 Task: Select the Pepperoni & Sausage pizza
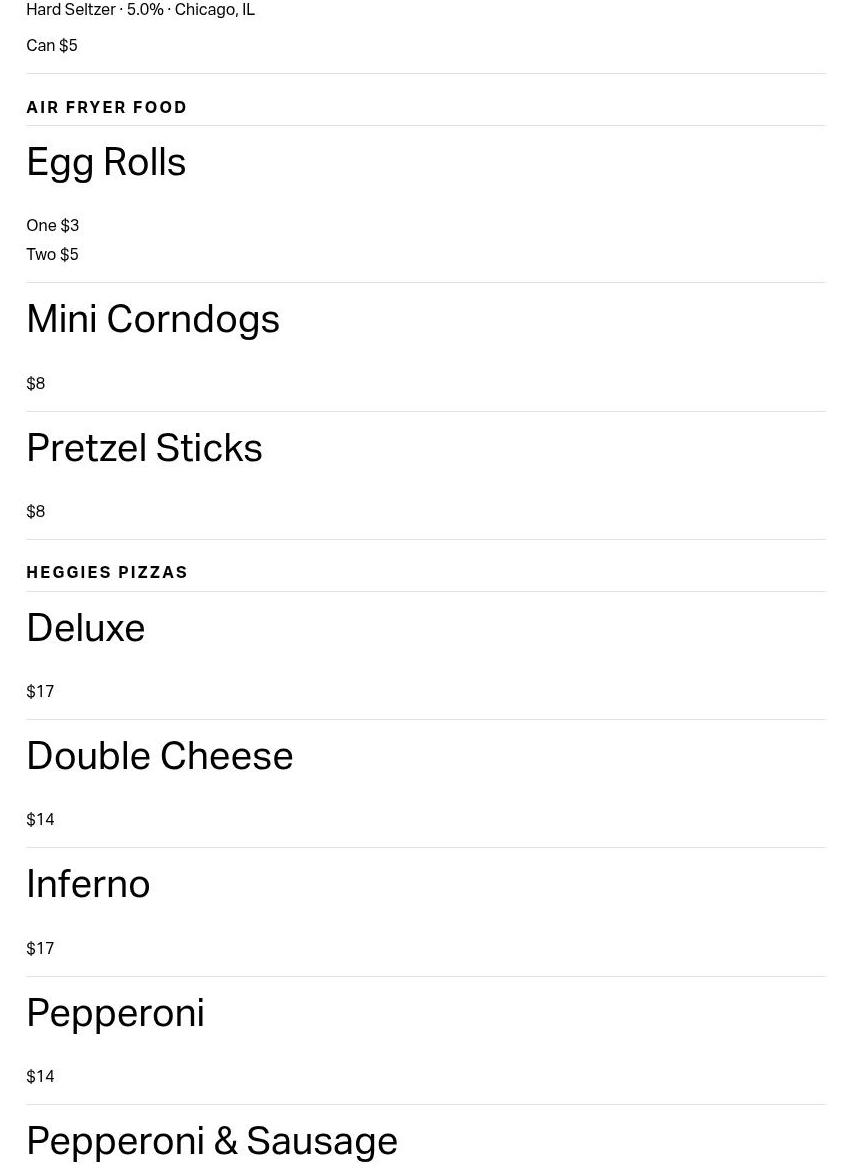tap(212, 1141)
